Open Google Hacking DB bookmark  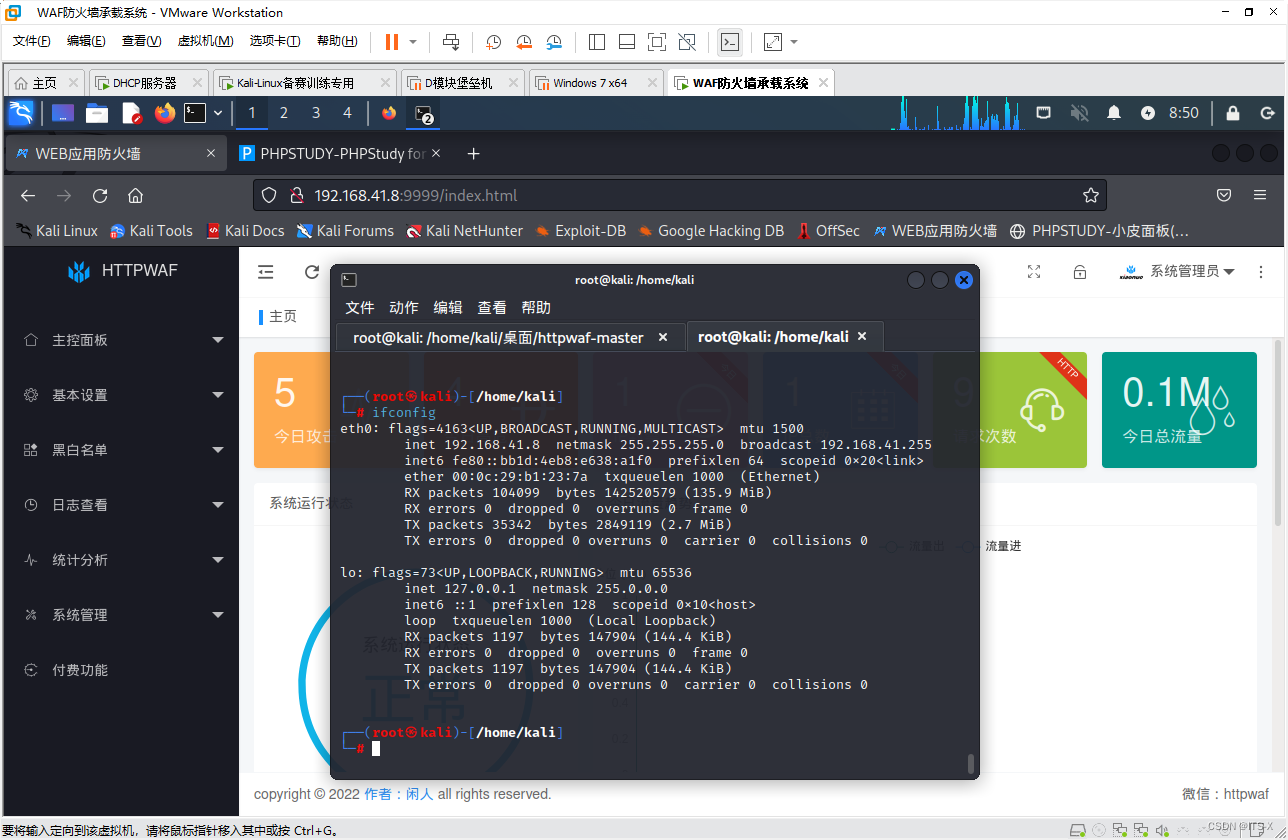[711, 230]
